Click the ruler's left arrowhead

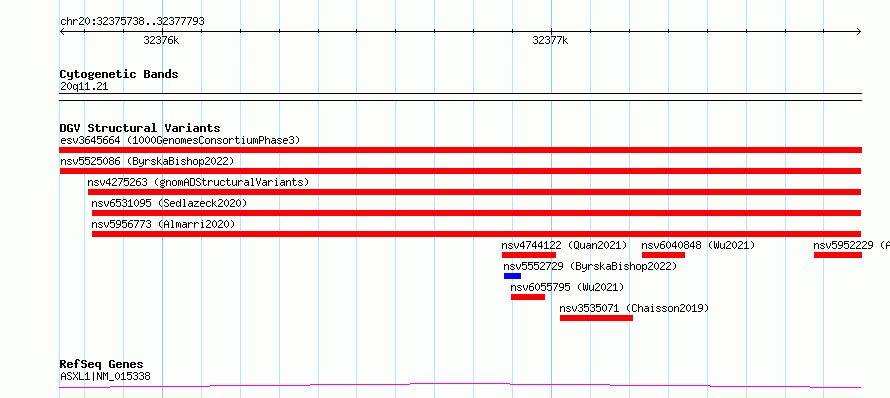[x=62, y=32]
